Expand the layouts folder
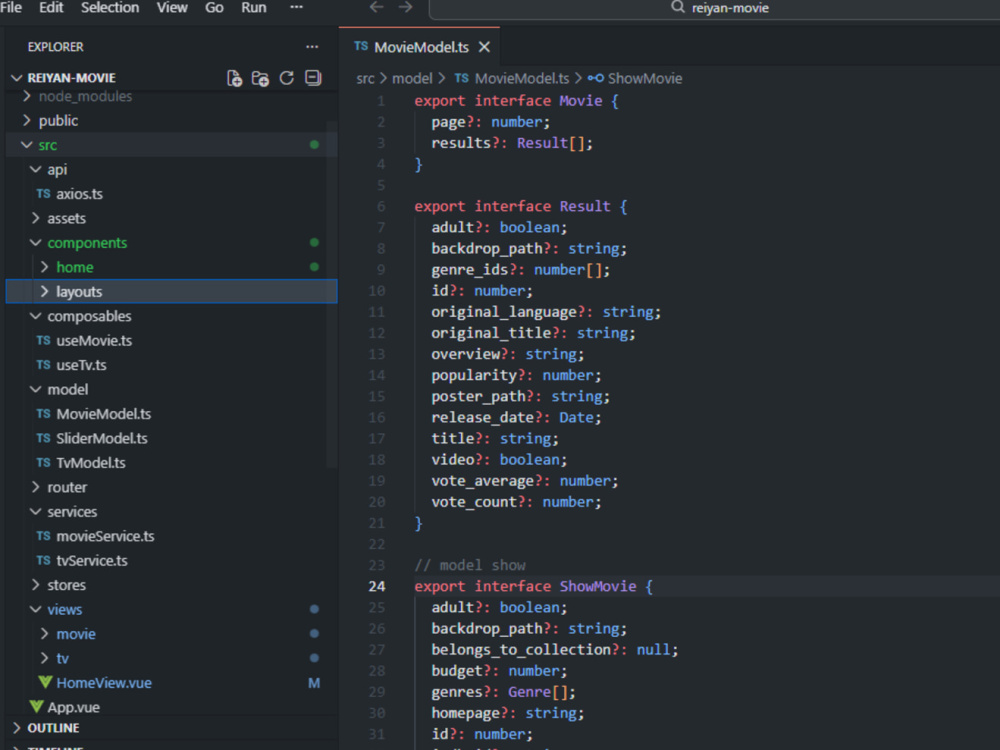This screenshot has height=750, width=1000. click(x=45, y=291)
